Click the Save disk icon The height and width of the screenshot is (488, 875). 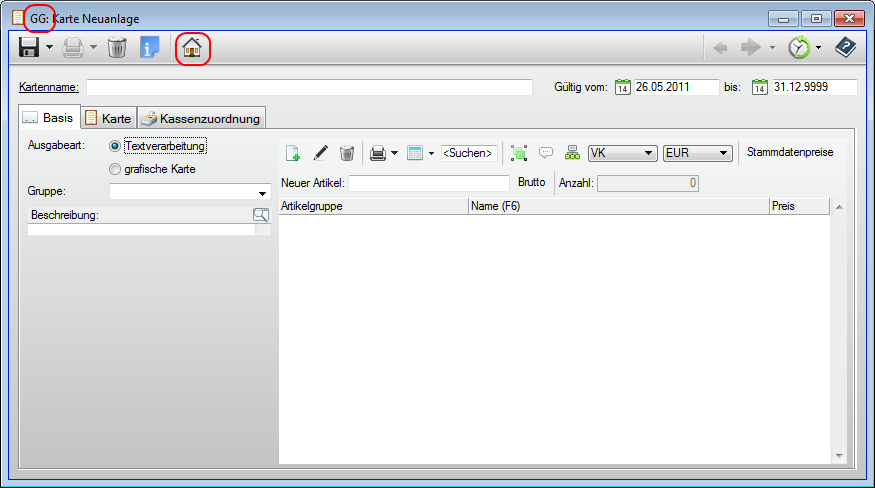30,47
